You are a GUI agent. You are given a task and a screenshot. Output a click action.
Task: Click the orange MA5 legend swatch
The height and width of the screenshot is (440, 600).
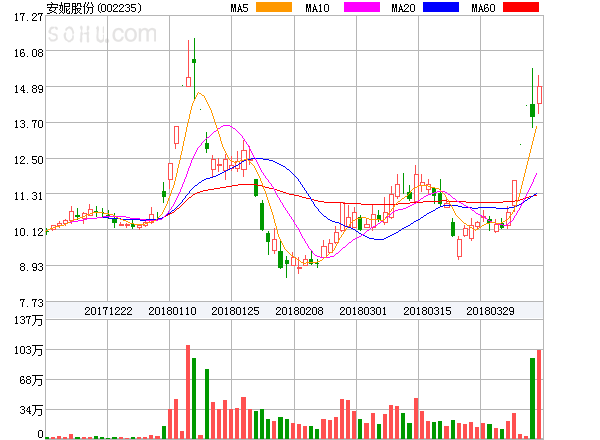(274, 7)
